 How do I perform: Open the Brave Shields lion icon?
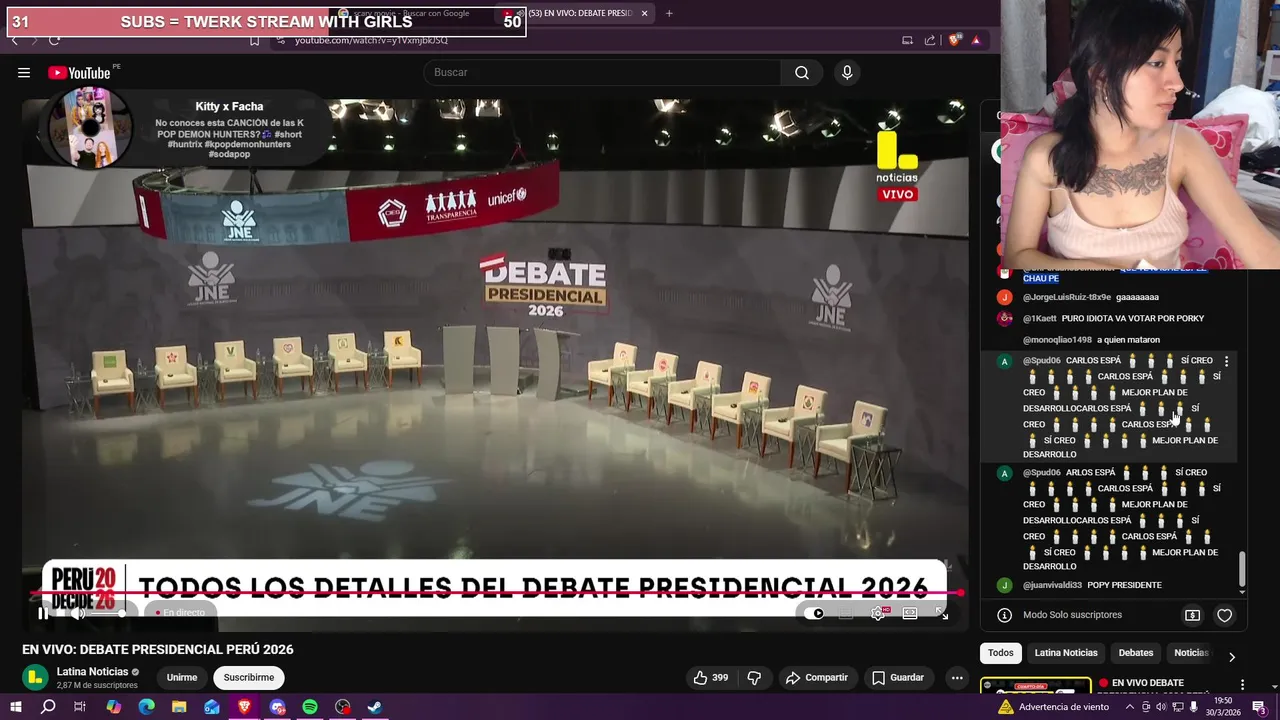954,40
